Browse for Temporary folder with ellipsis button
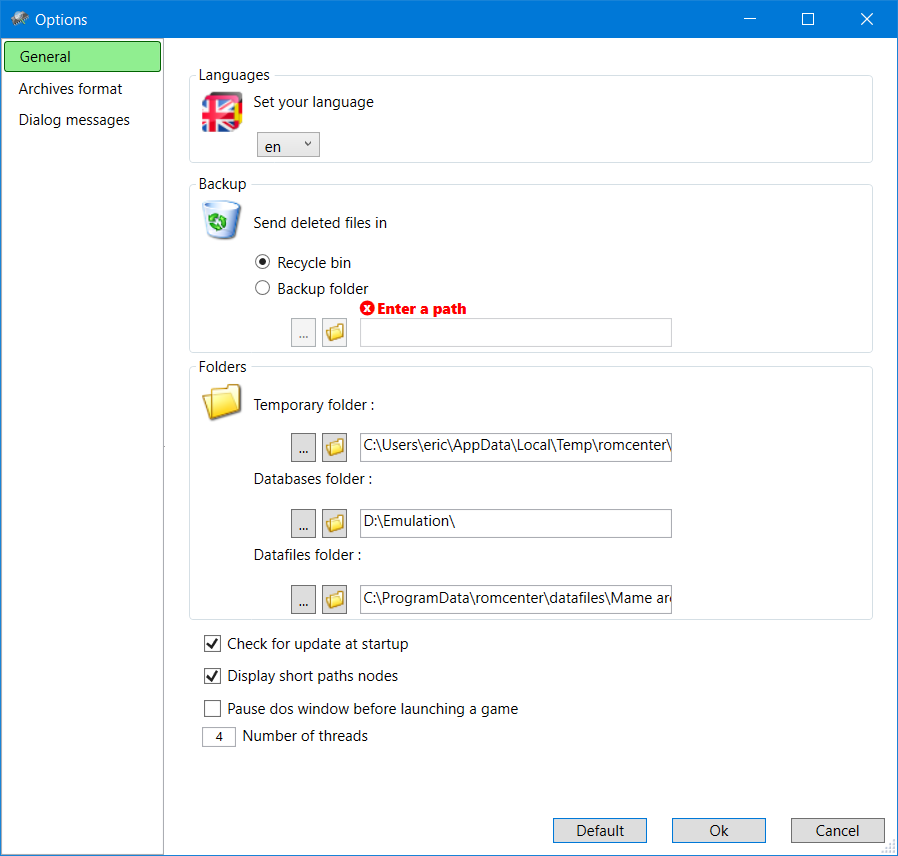This screenshot has height=856, width=898. tap(303, 446)
